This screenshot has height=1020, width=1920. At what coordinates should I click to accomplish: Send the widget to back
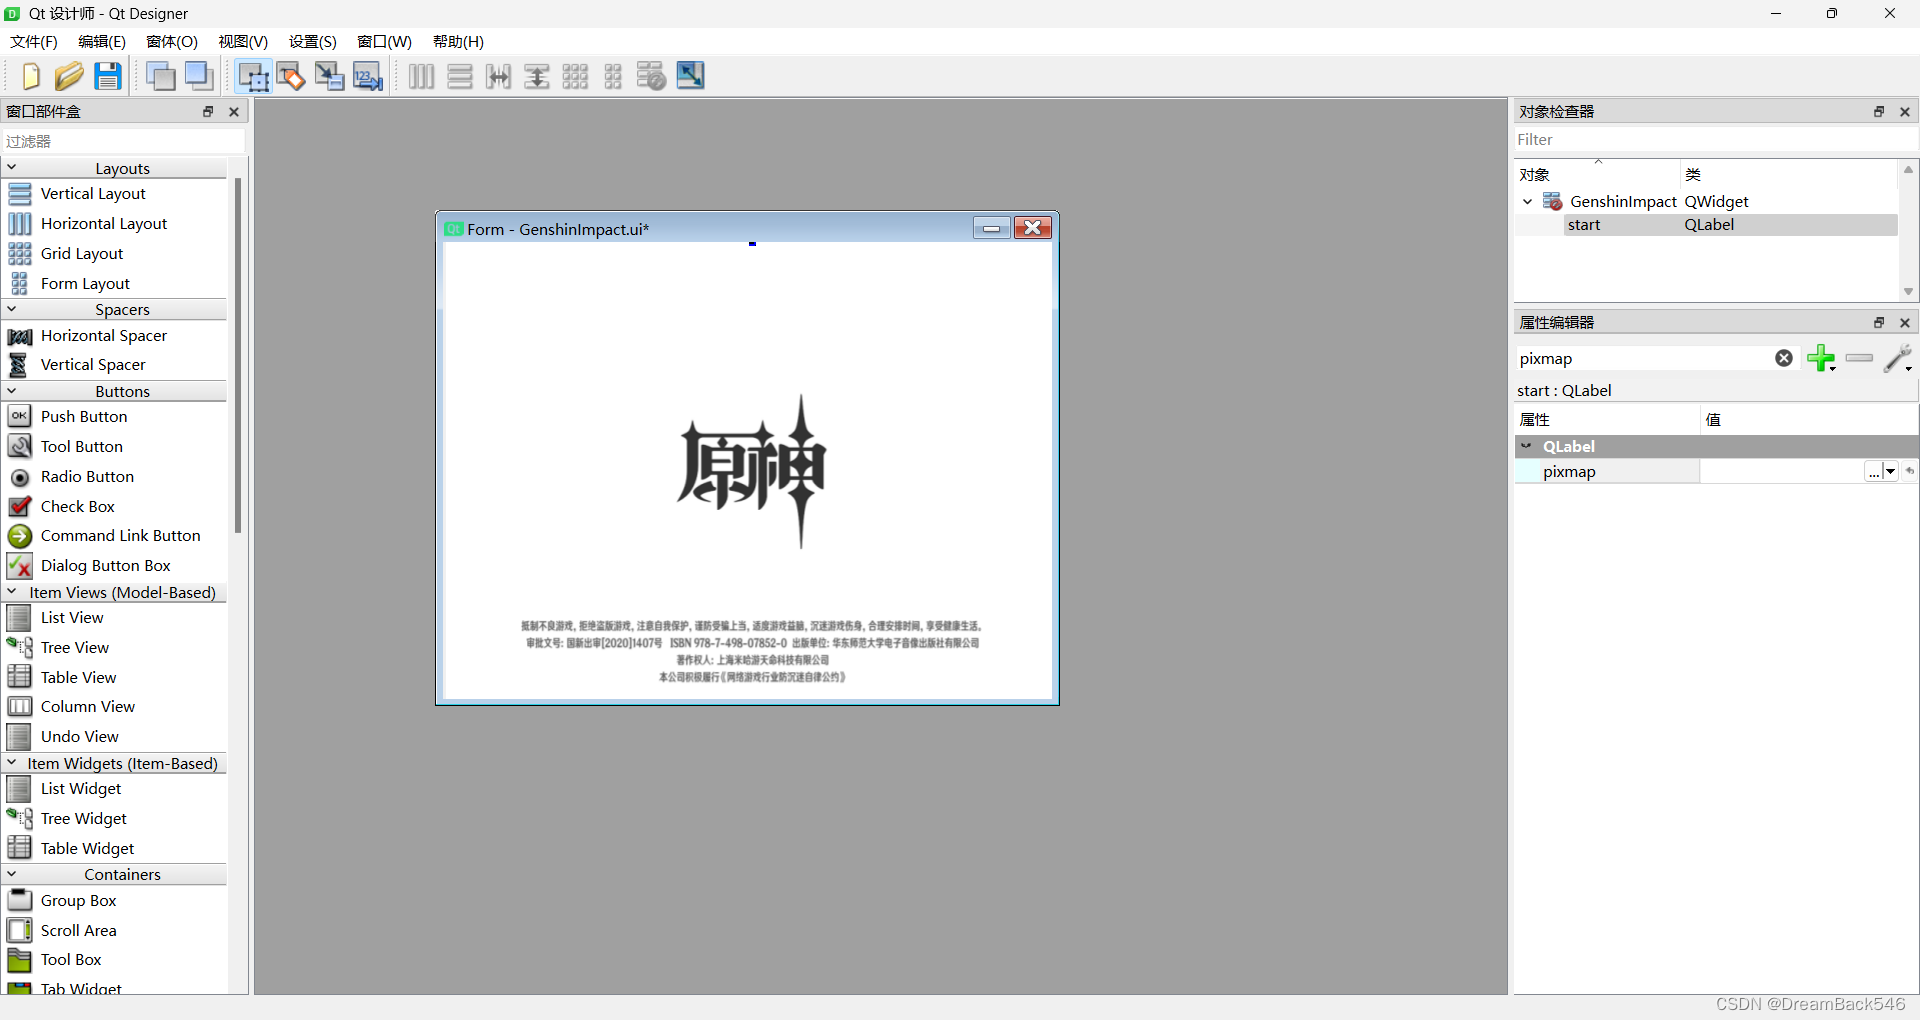(x=160, y=76)
